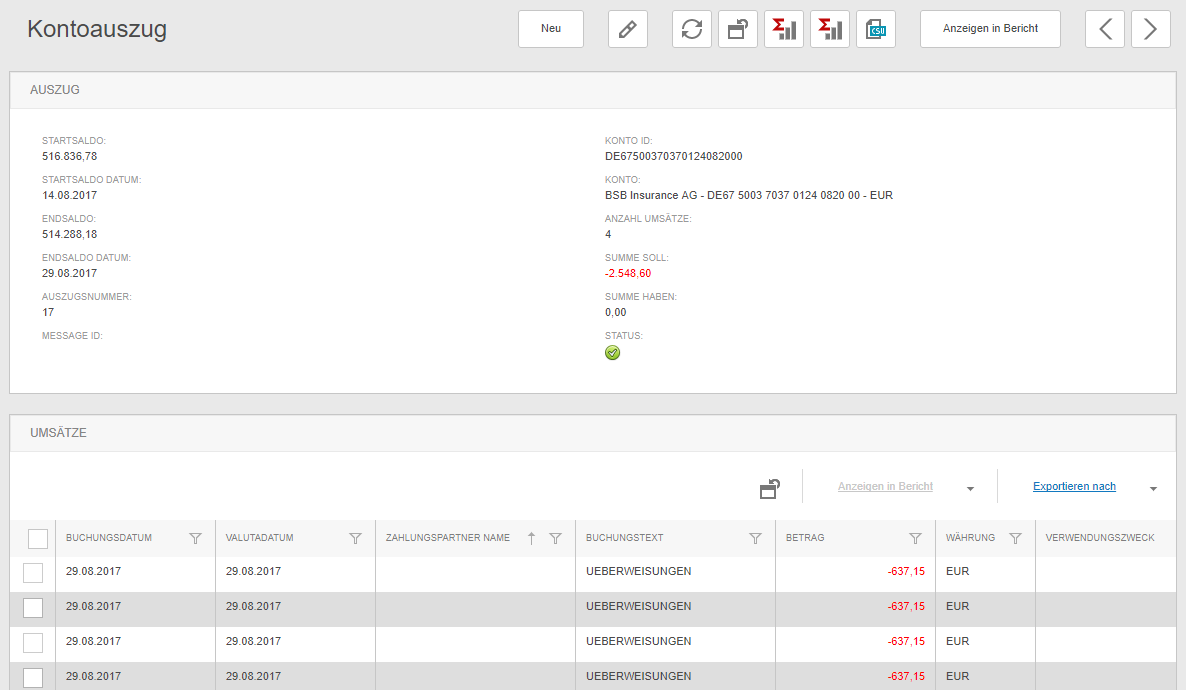Click the filter icon in Währung column
Screen dimensions: 1186x690
tap(1015, 538)
